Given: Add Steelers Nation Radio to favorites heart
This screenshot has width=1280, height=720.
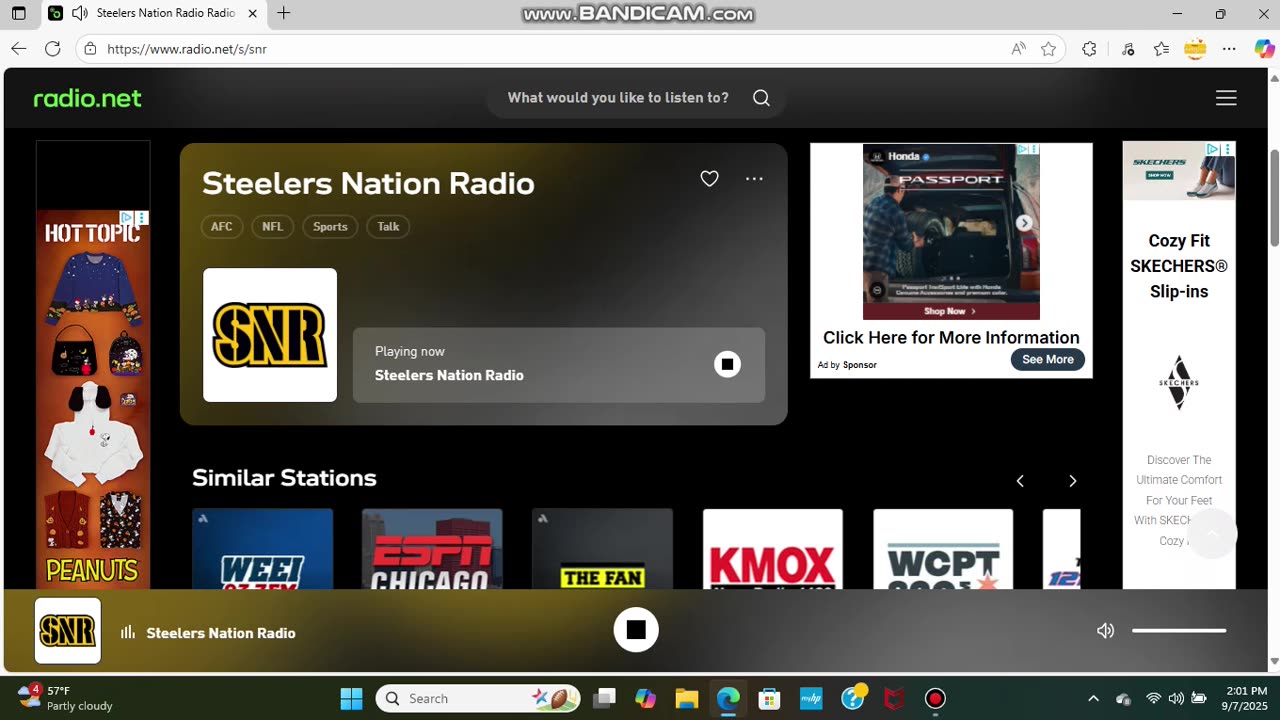Looking at the screenshot, I should coord(709,179).
